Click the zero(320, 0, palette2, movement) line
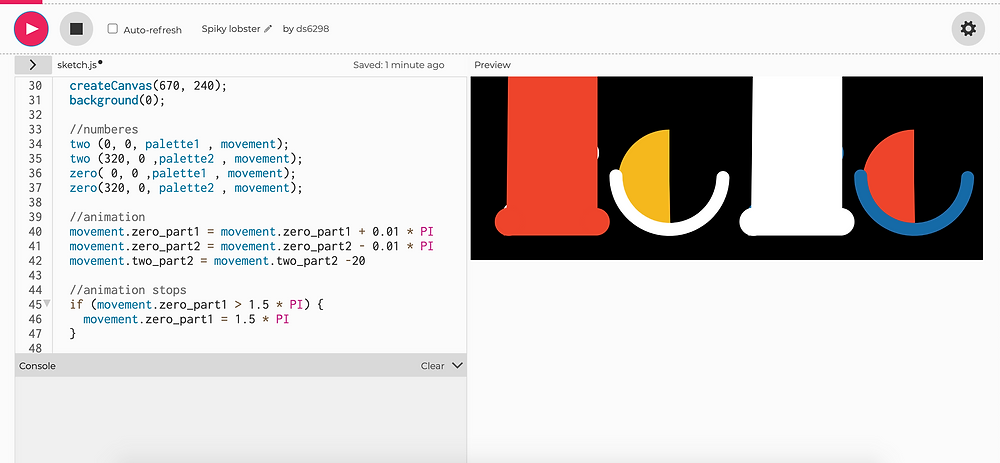This screenshot has width=1000, height=463. click(x=186, y=188)
